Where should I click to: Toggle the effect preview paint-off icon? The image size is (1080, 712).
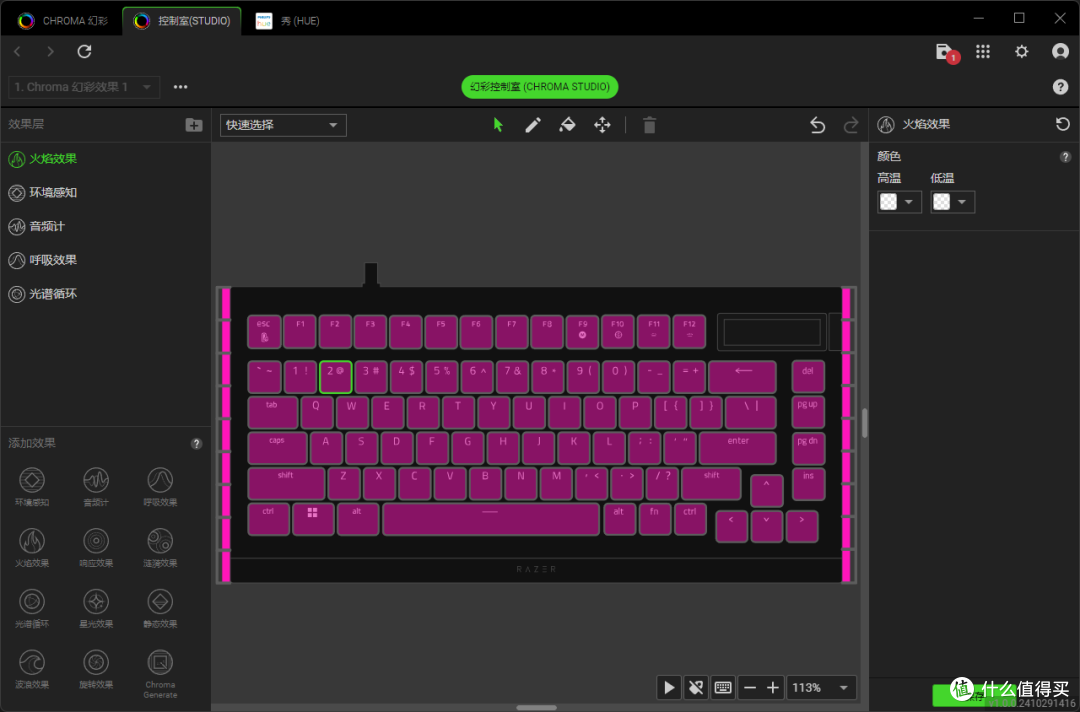pos(696,687)
